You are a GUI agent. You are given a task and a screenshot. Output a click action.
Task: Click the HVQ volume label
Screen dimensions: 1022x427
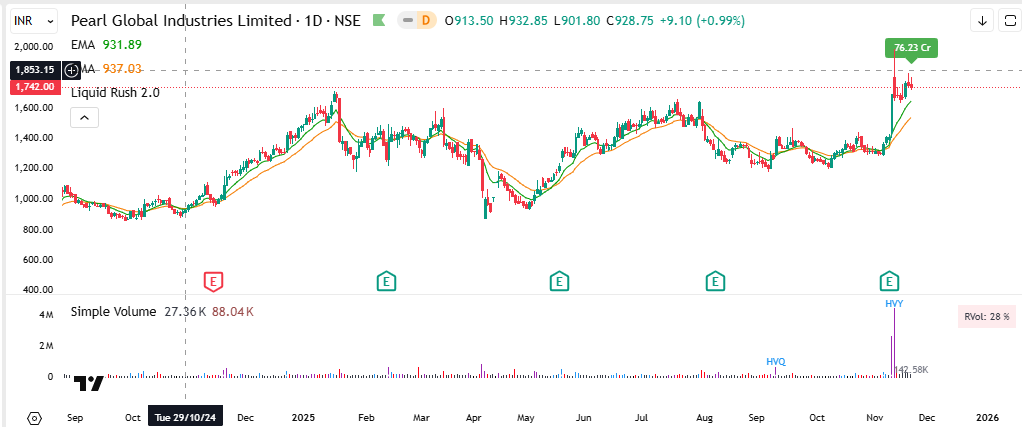coord(776,361)
